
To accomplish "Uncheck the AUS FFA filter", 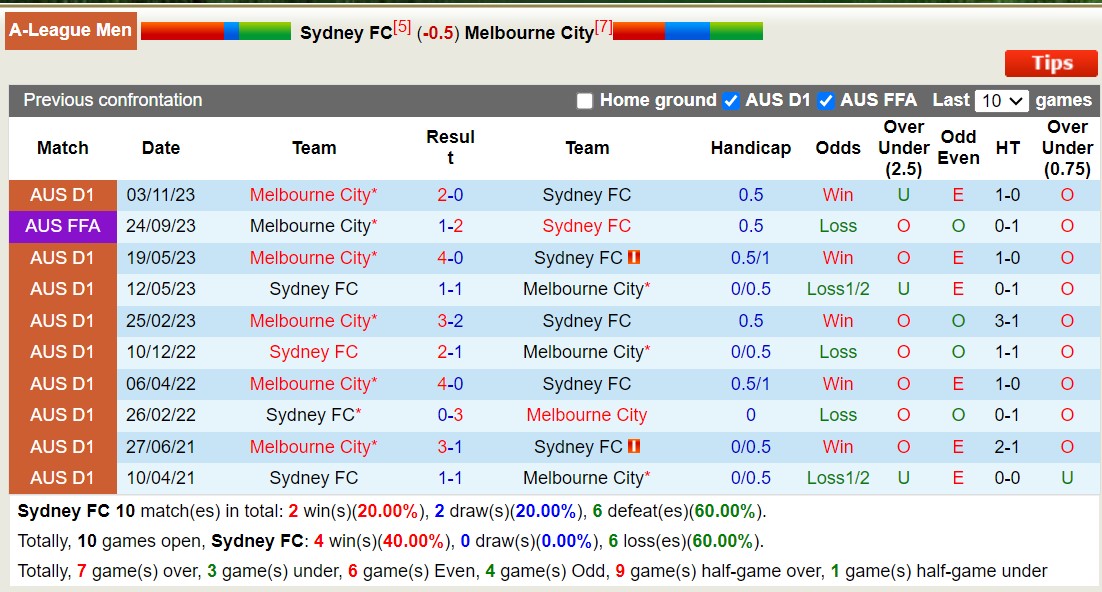I will 826,100.
